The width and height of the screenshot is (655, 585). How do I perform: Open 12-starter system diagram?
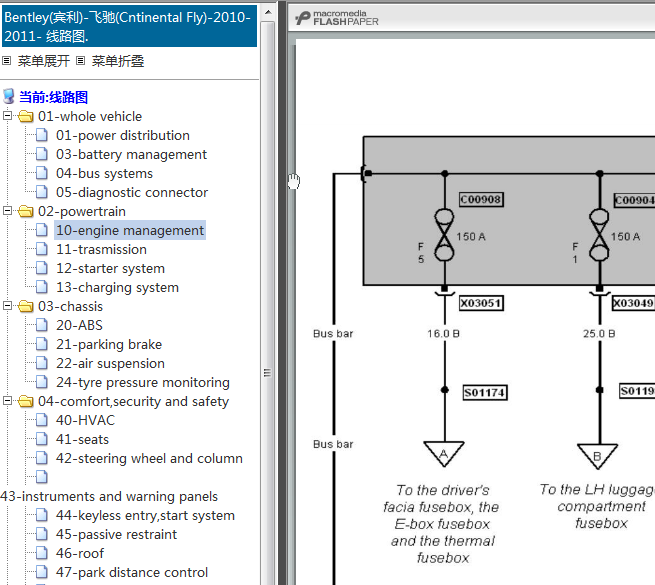[110, 268]
